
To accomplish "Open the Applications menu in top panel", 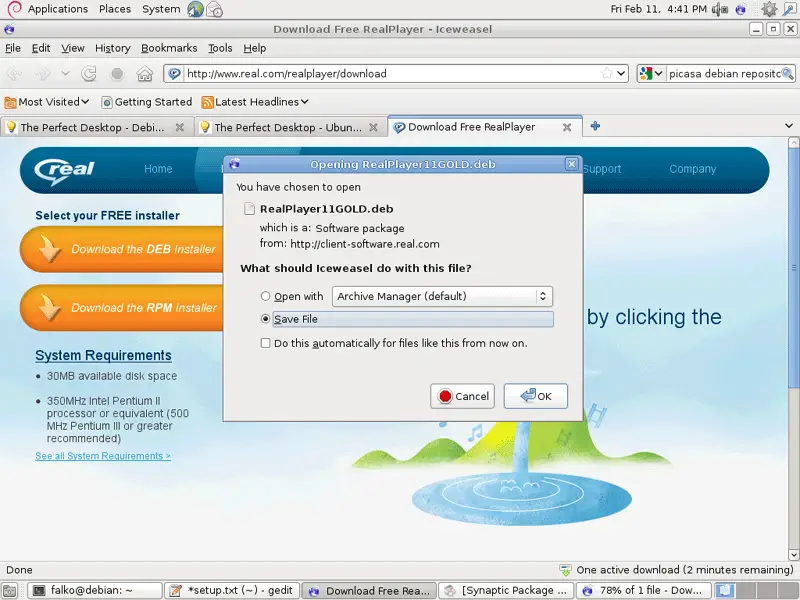I will pyautogui.click(x=58, y=9).
